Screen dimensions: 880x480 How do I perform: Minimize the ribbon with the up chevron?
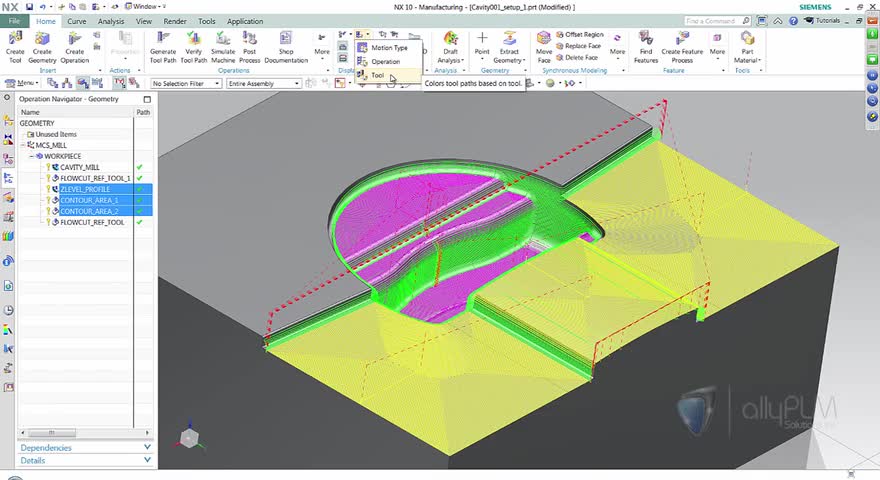(x=778, y=21)
